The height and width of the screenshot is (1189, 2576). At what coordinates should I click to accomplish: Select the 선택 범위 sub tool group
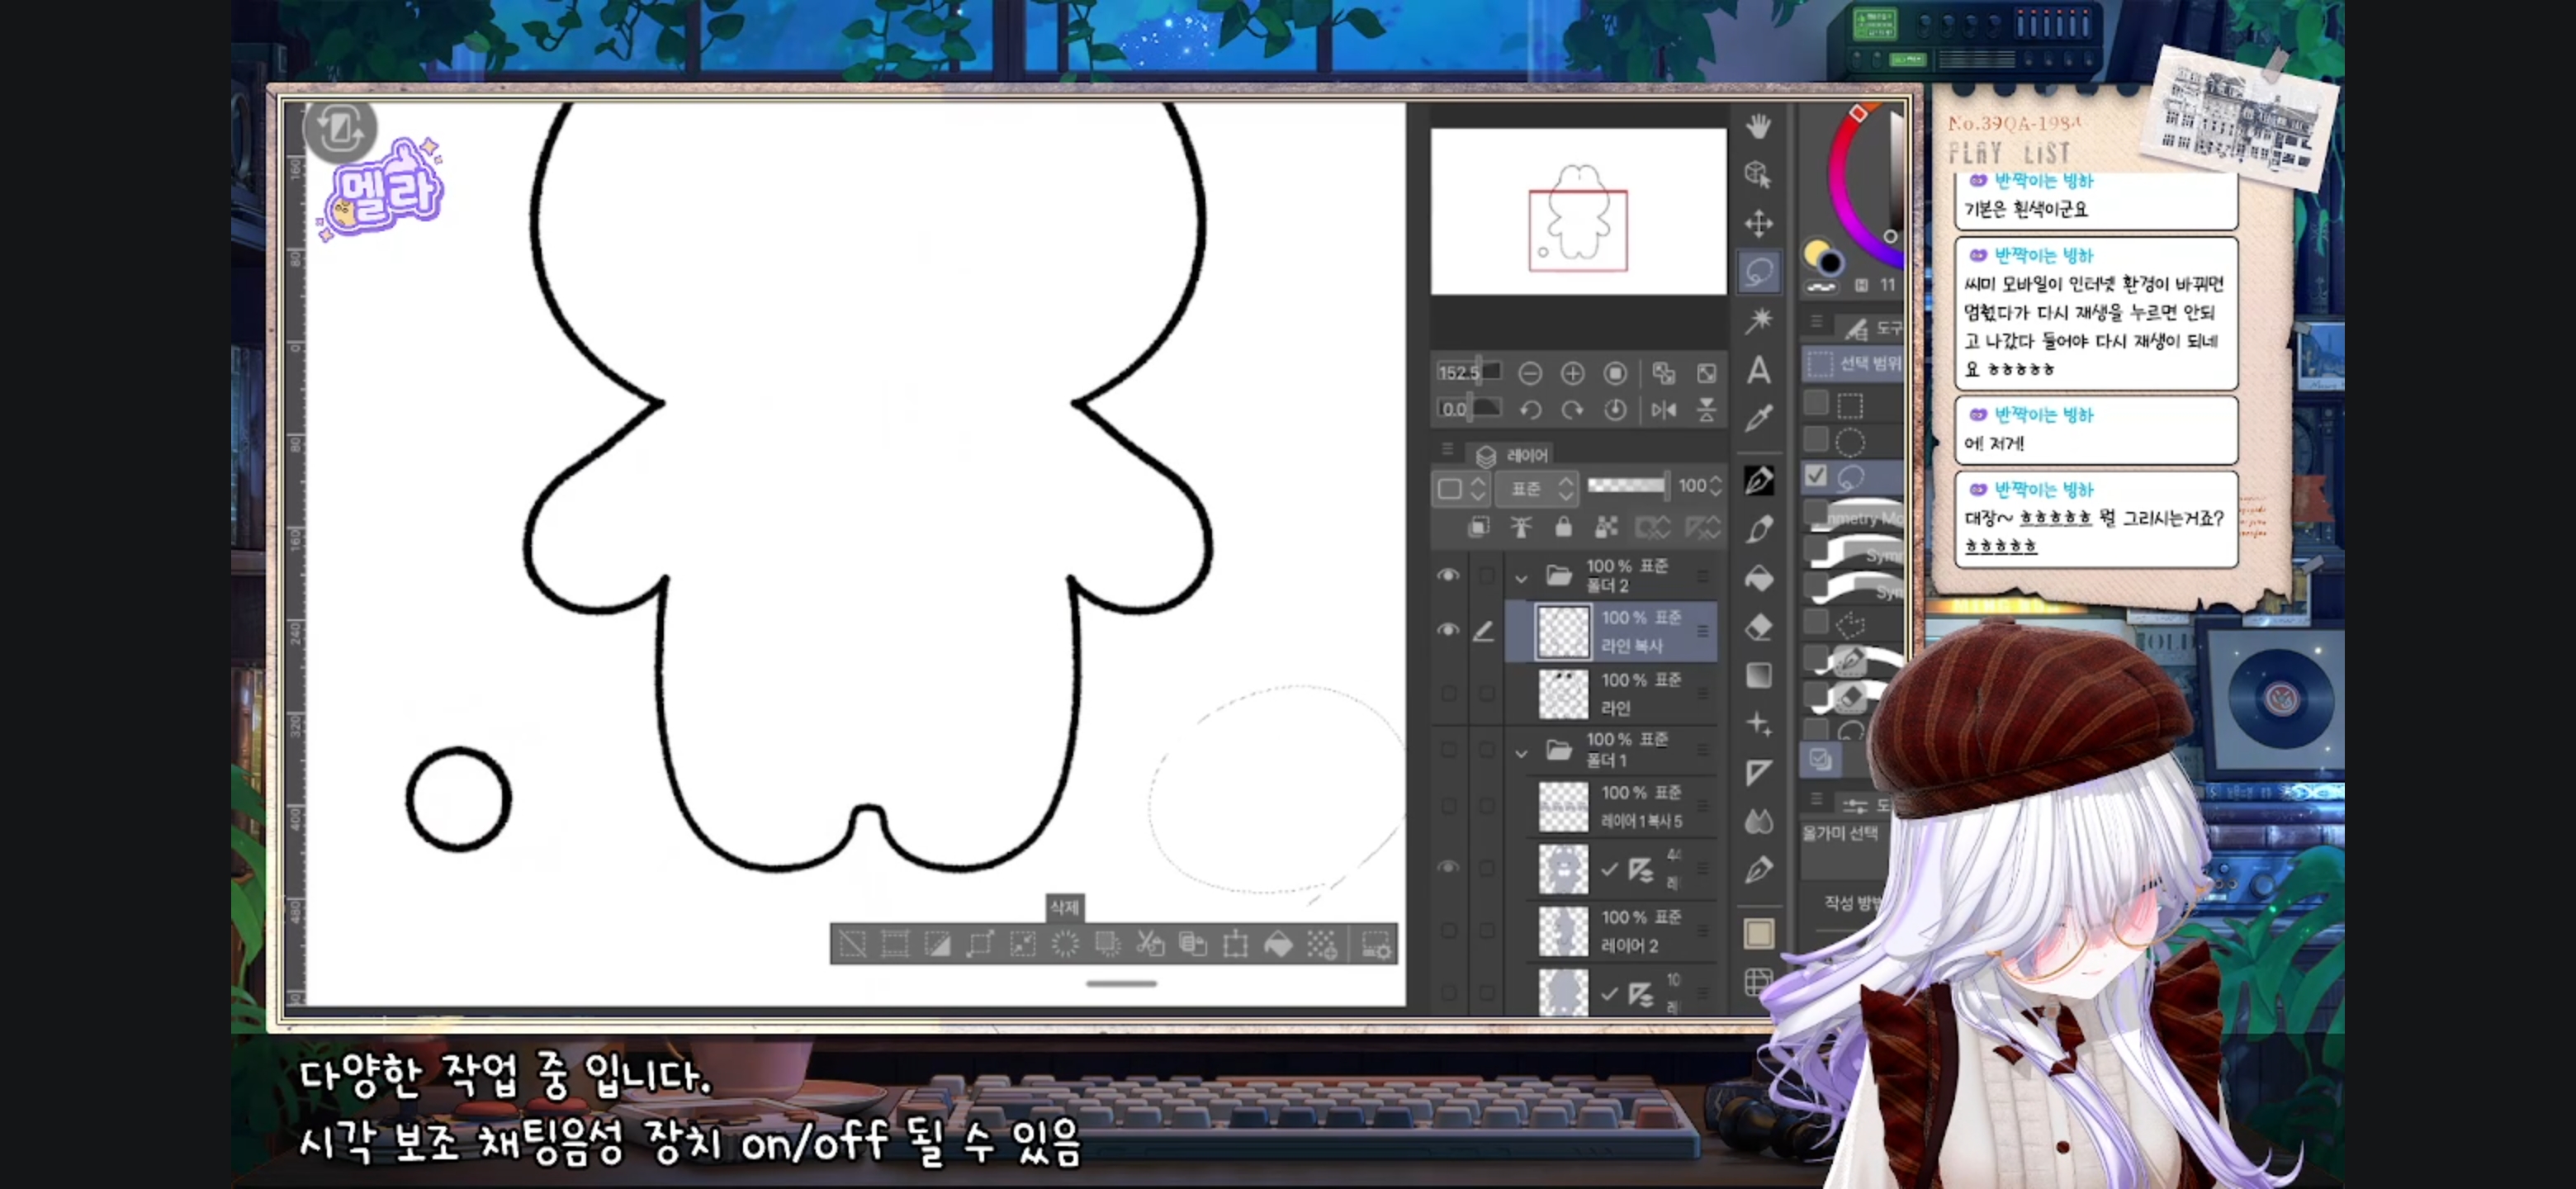(1853, 364)
